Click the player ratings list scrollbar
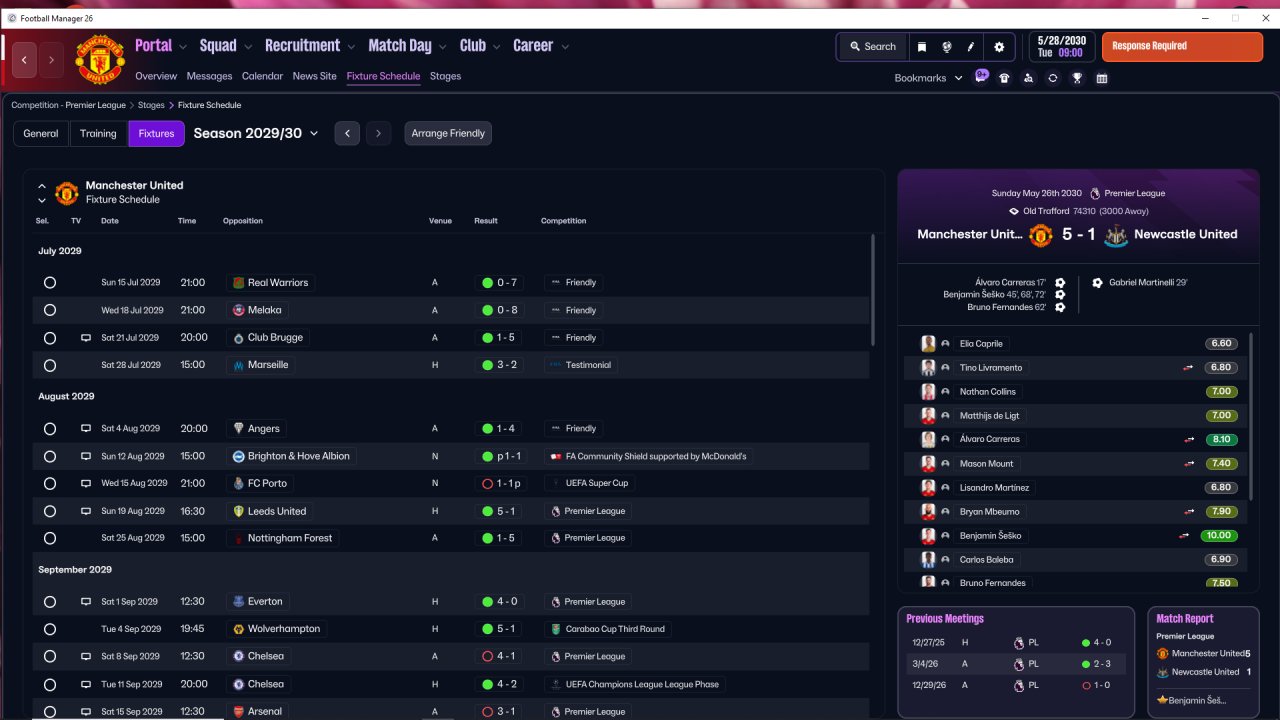Image resolution: width=1280 pixels, height=720 pixels. click(1252, 415)
